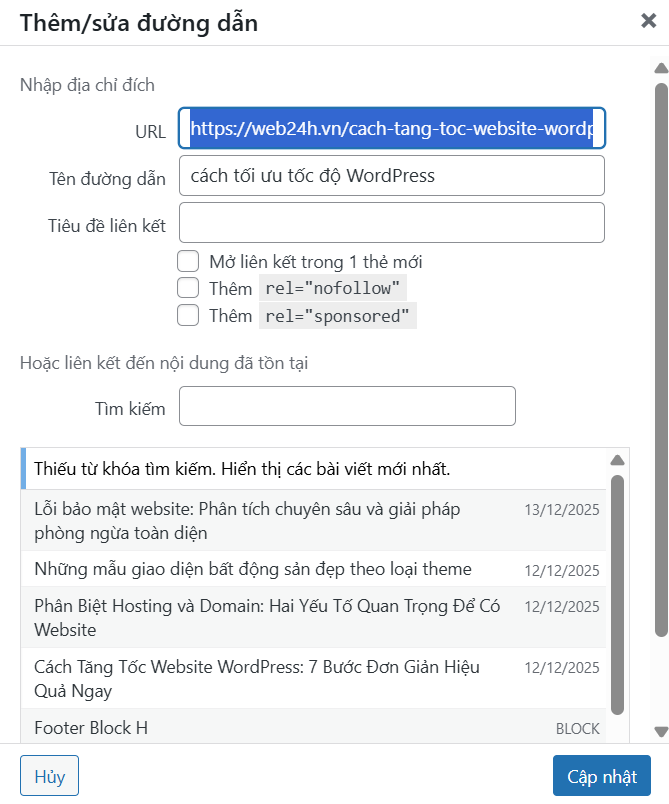This screenshot has height=804, width=669.
Task: Select 'Cách Tăng Tốc Website WordPress' post
Action: (x=300, y=678)
